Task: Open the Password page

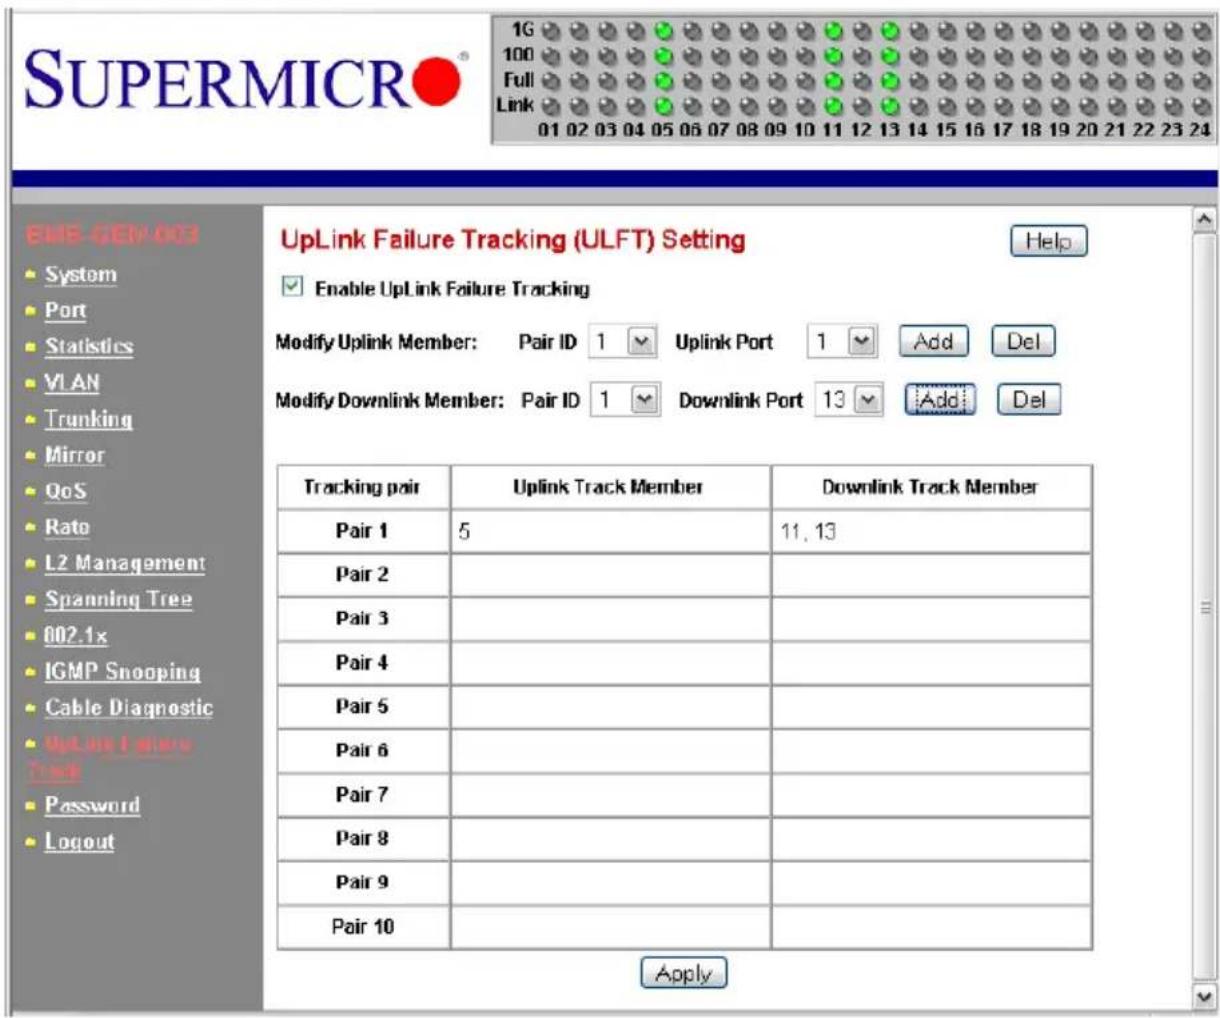Action: coord(92,805)
